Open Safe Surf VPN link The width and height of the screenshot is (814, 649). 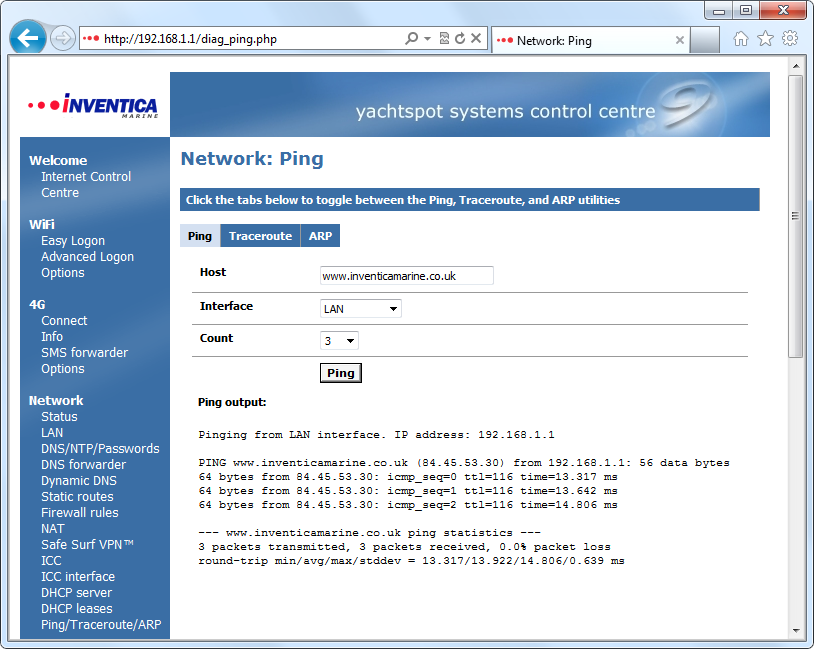pos(87,545)
